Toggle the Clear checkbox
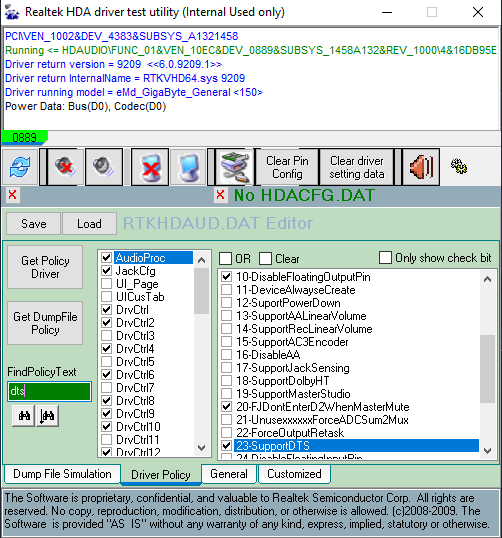 coord(265,258)
